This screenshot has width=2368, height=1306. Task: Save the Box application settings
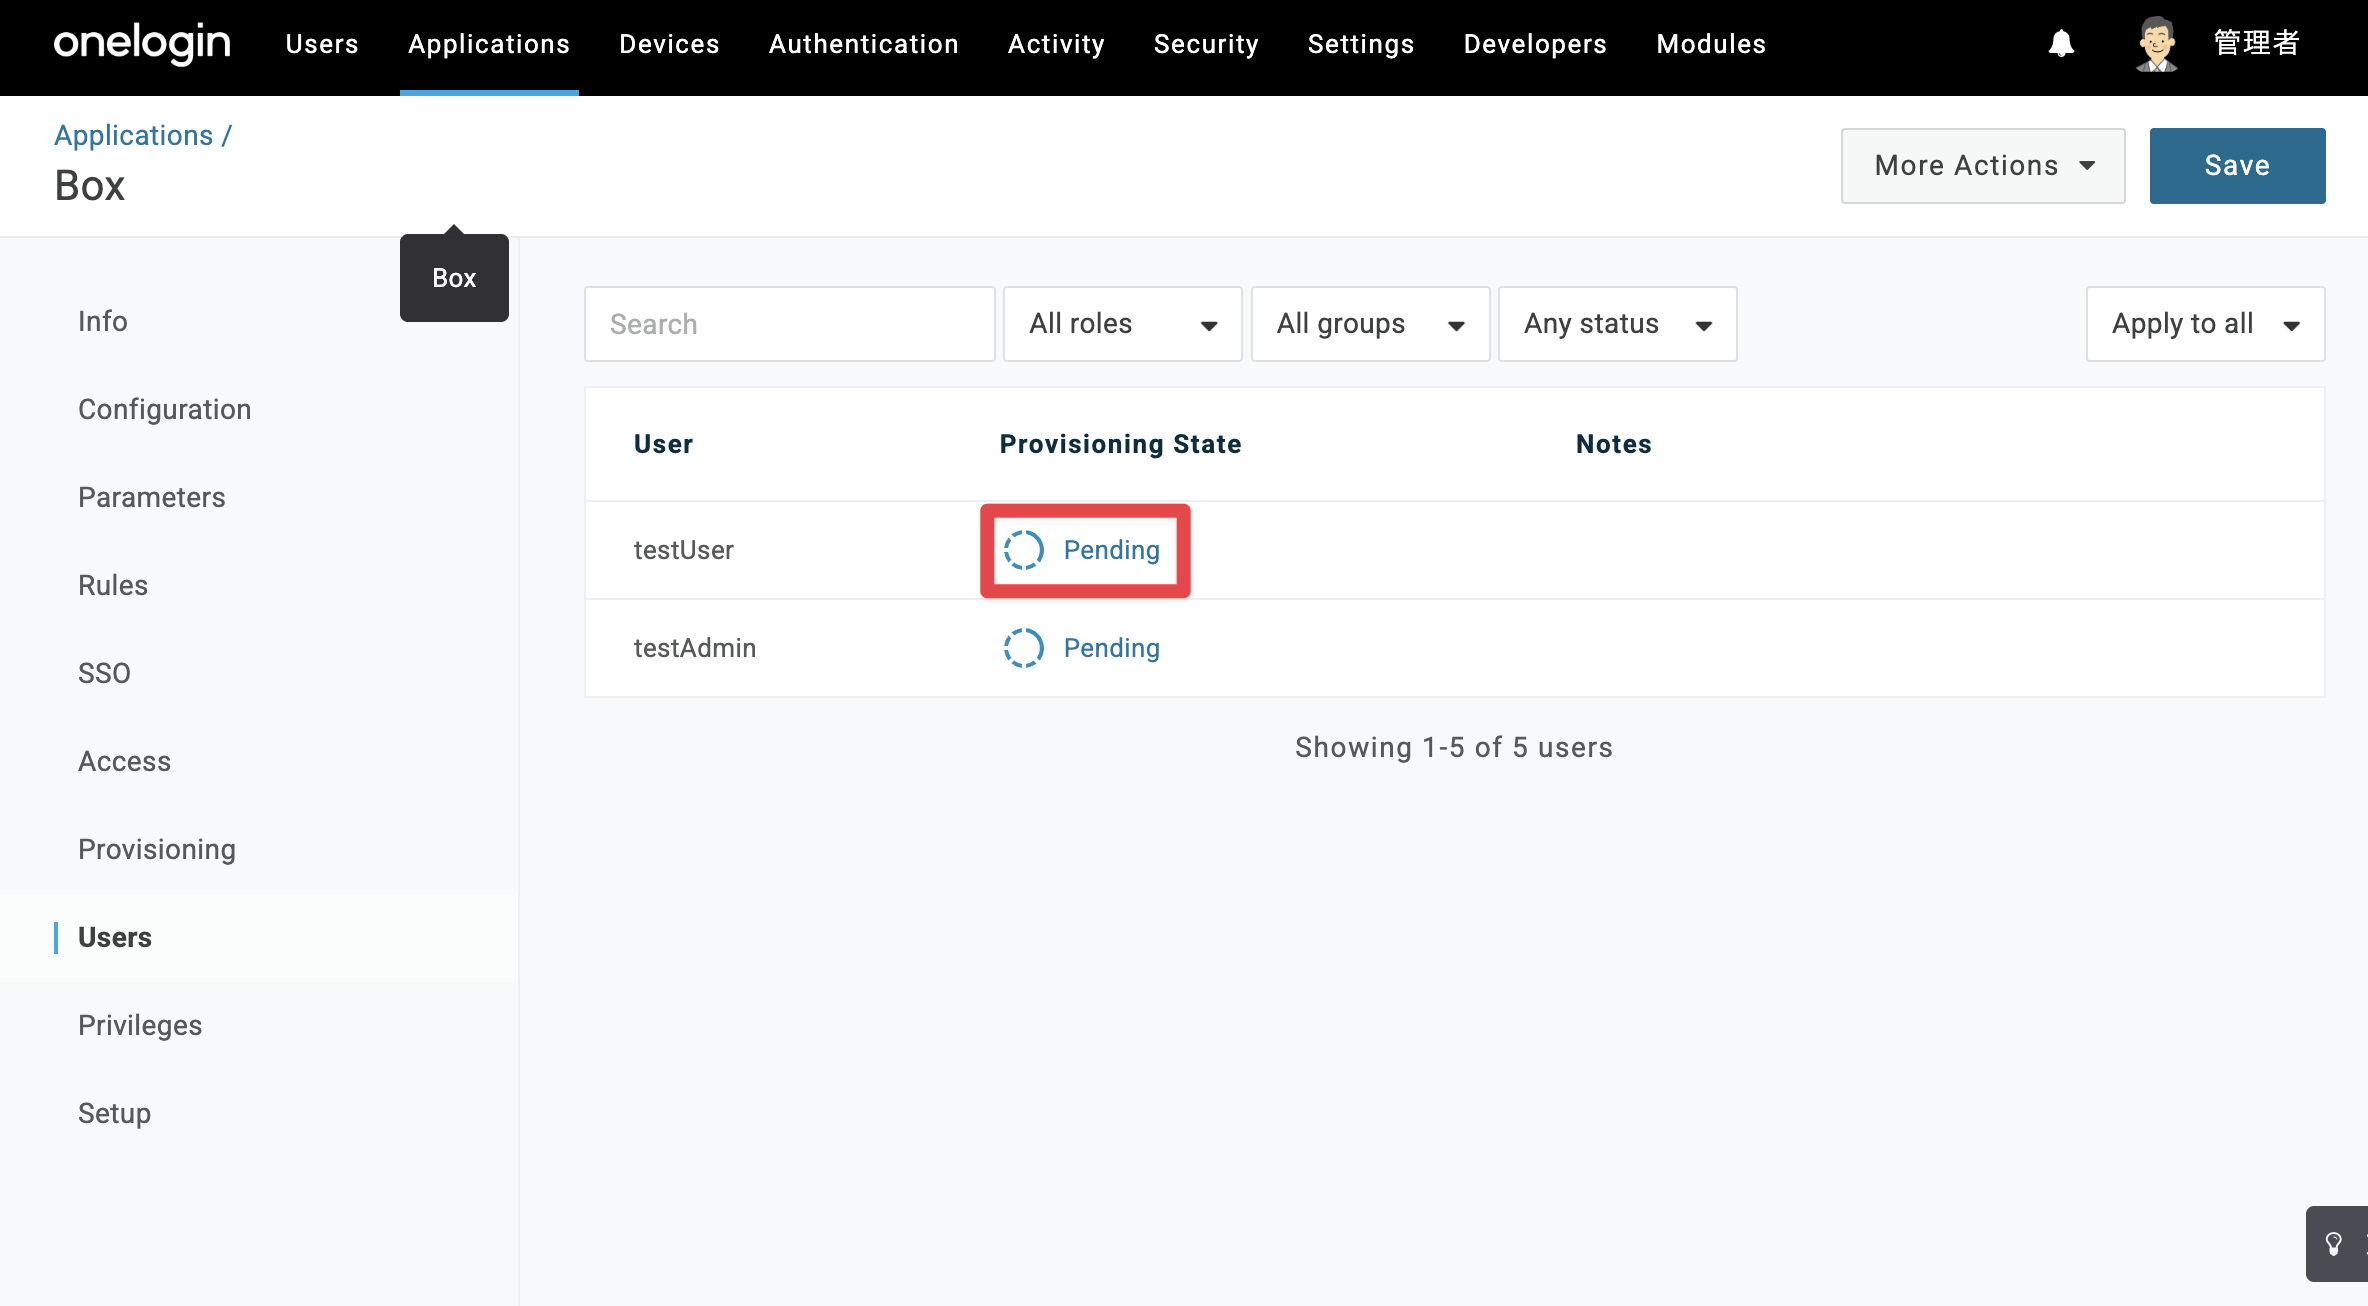tap(2238, 166)
